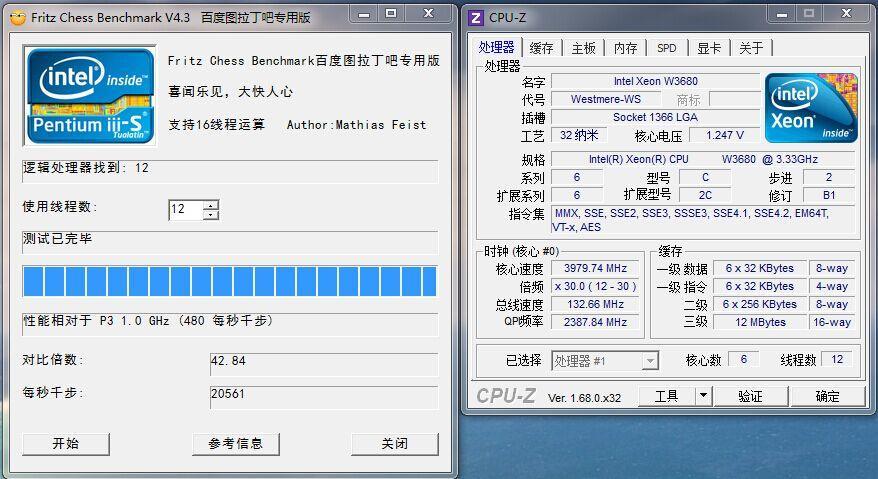Click the 线程数 value 12 in CPU-Z
878x479 pixels.
tap(837, 359)
